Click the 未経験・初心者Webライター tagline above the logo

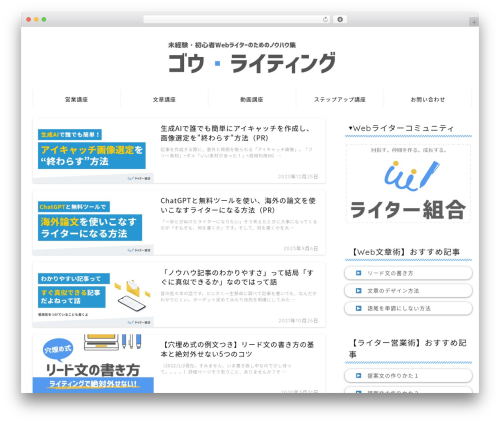[x=232, y=45]
